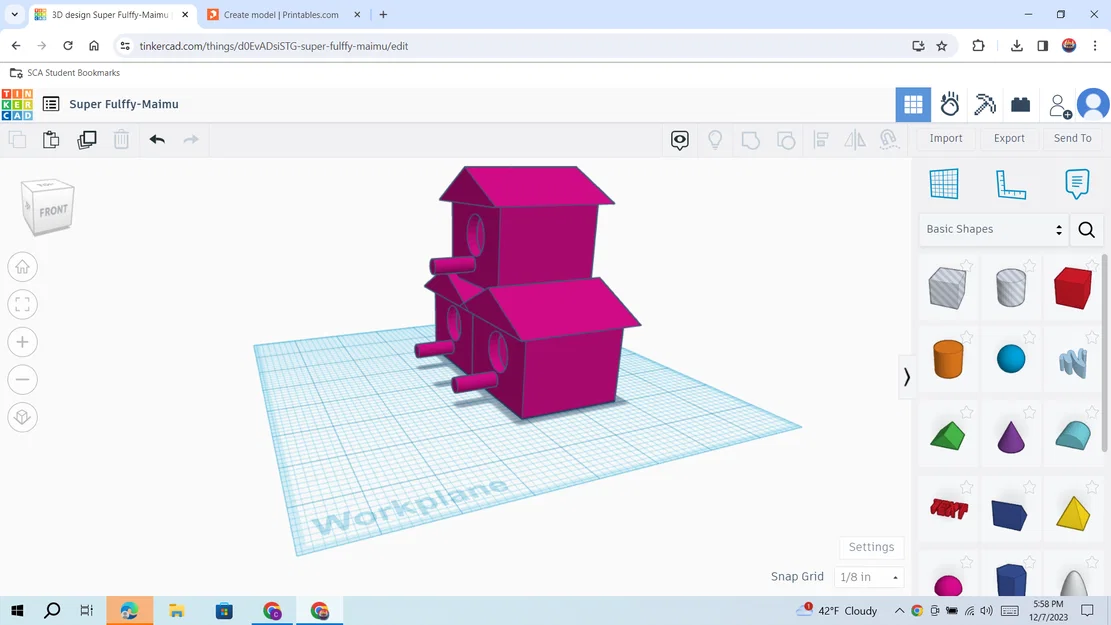Click the Align tool icon
The image size is (1111, 625).
[x=821, y=140]
